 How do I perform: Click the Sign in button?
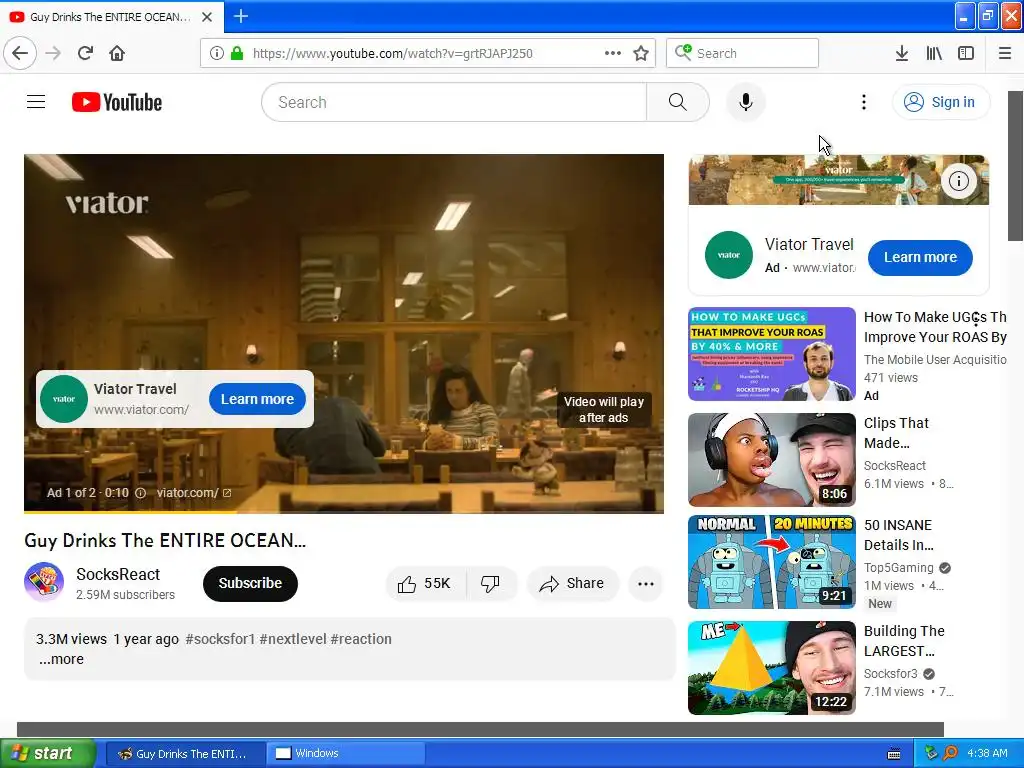point(940,102)
